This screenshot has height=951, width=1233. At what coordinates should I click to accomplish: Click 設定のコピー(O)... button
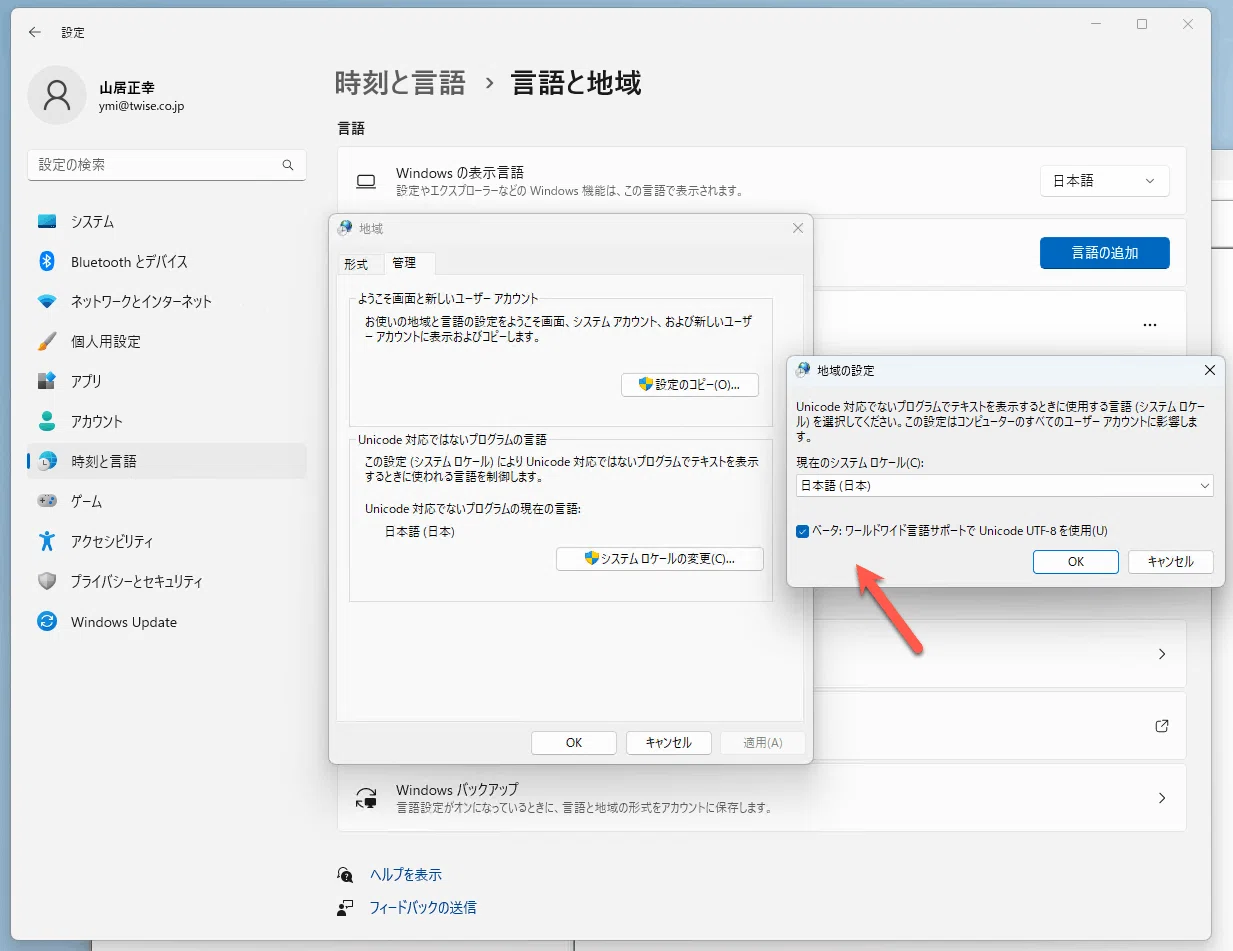(x=690, y=385)
